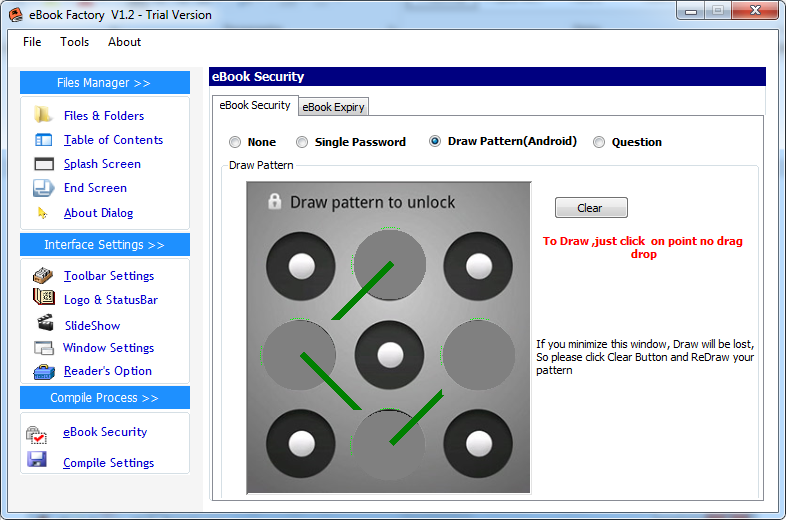Screen dimensions: 786x520
Task: Click the 'Draw pattern to unlock' text
Action: (x=372, y=202)
